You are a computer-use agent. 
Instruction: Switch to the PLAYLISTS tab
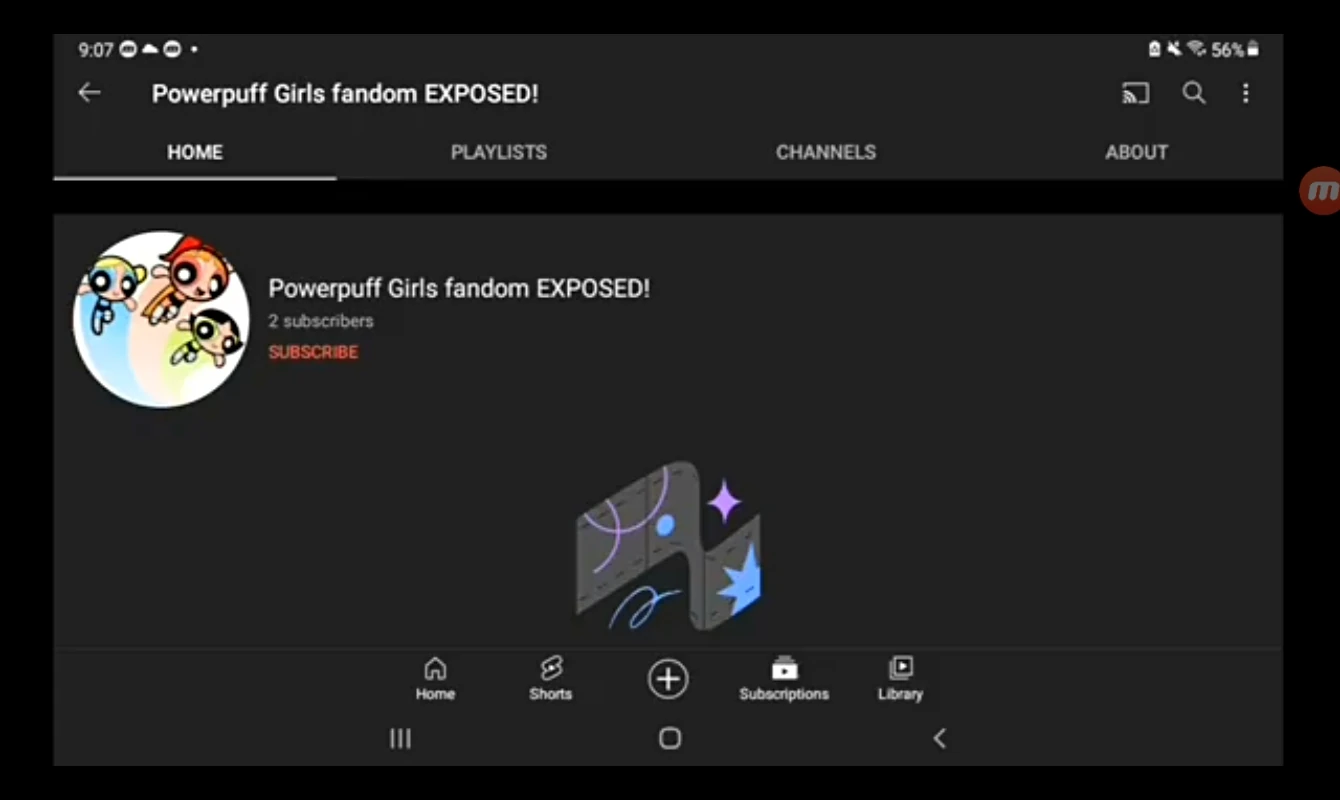coord(499,152)
